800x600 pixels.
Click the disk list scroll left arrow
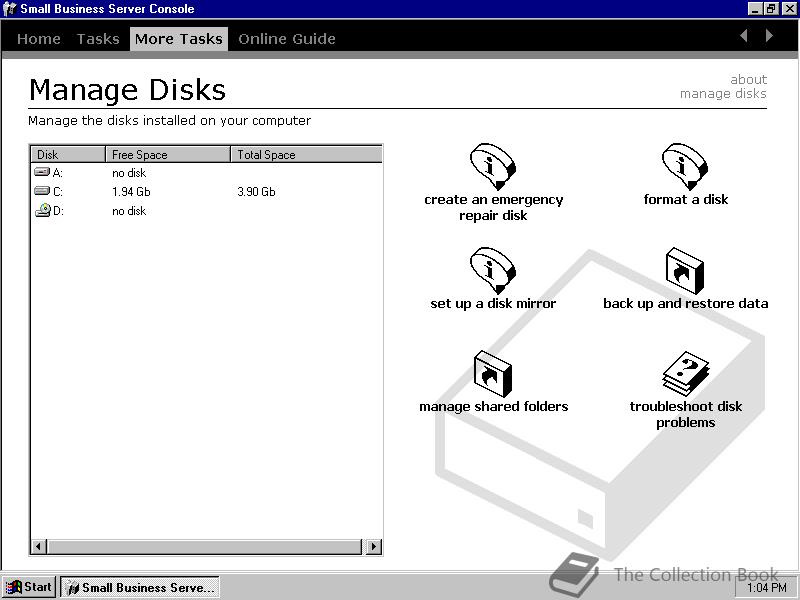[38, 546]
